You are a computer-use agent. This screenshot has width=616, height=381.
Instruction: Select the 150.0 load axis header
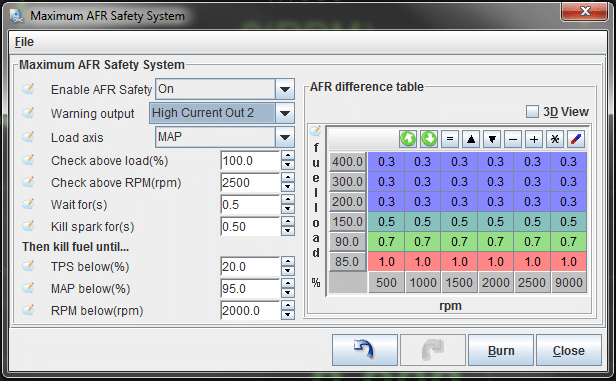click(x=347, y=222)
